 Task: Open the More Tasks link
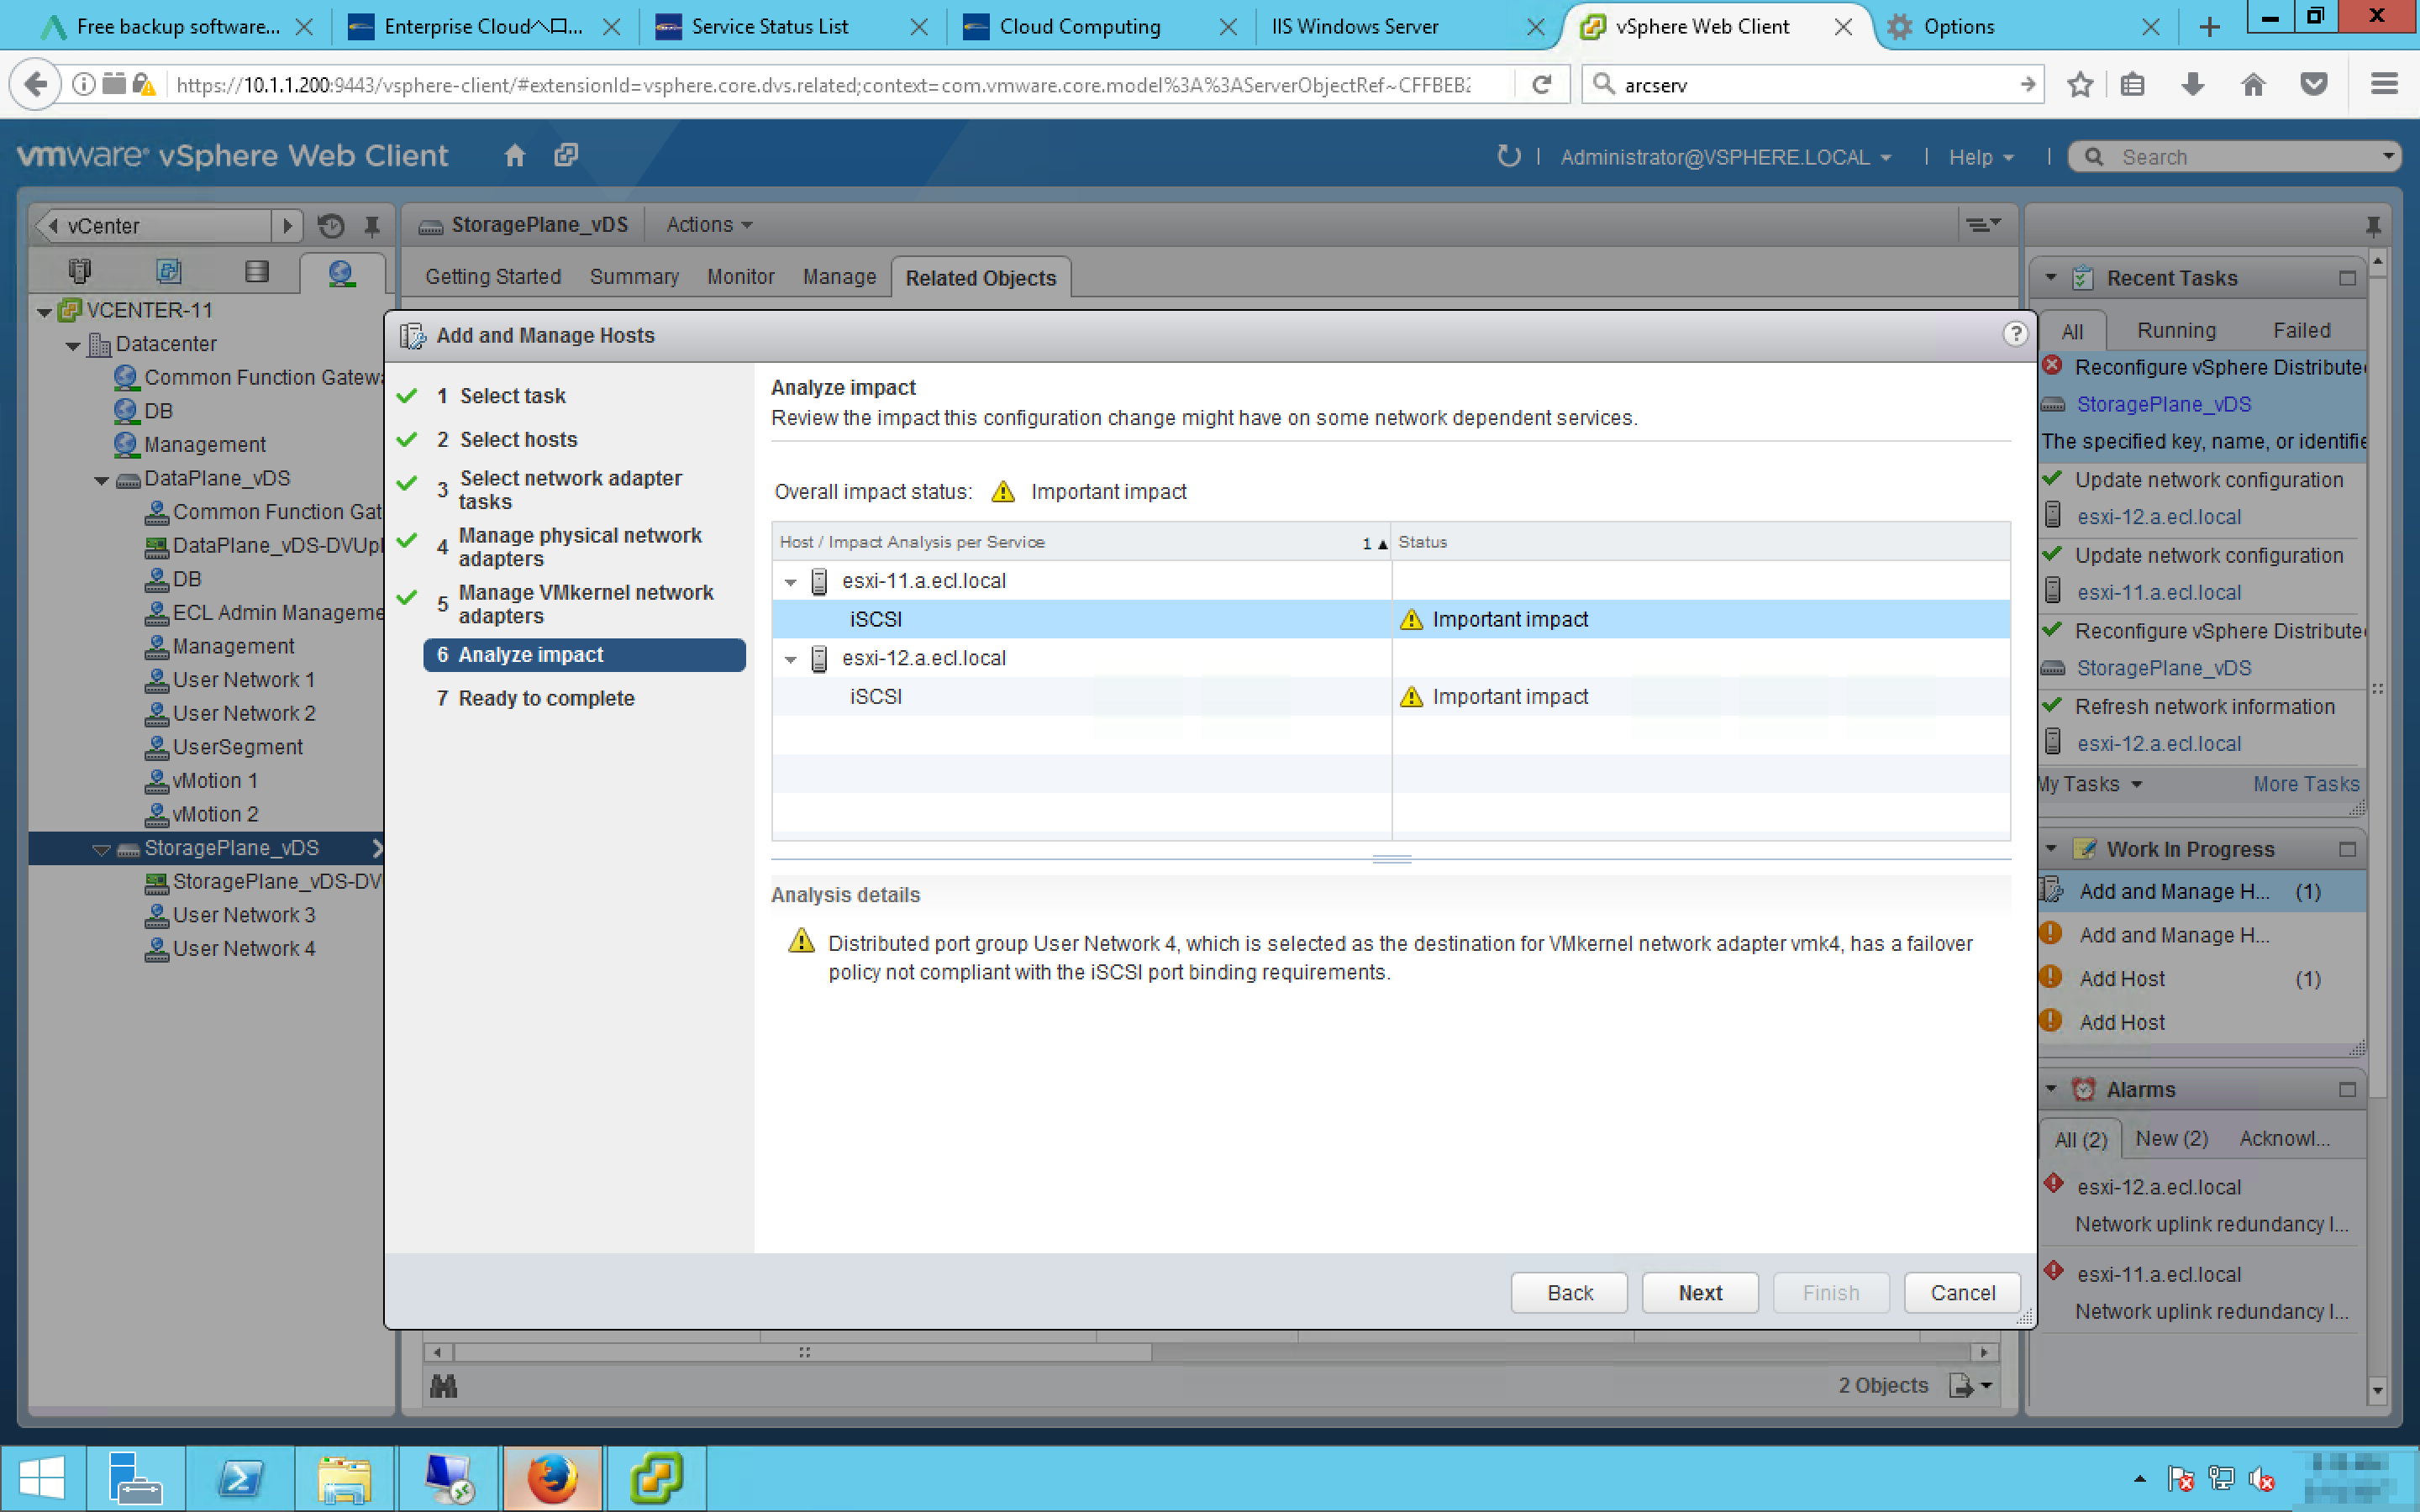pyautogui.click(x=2305, y=785)
